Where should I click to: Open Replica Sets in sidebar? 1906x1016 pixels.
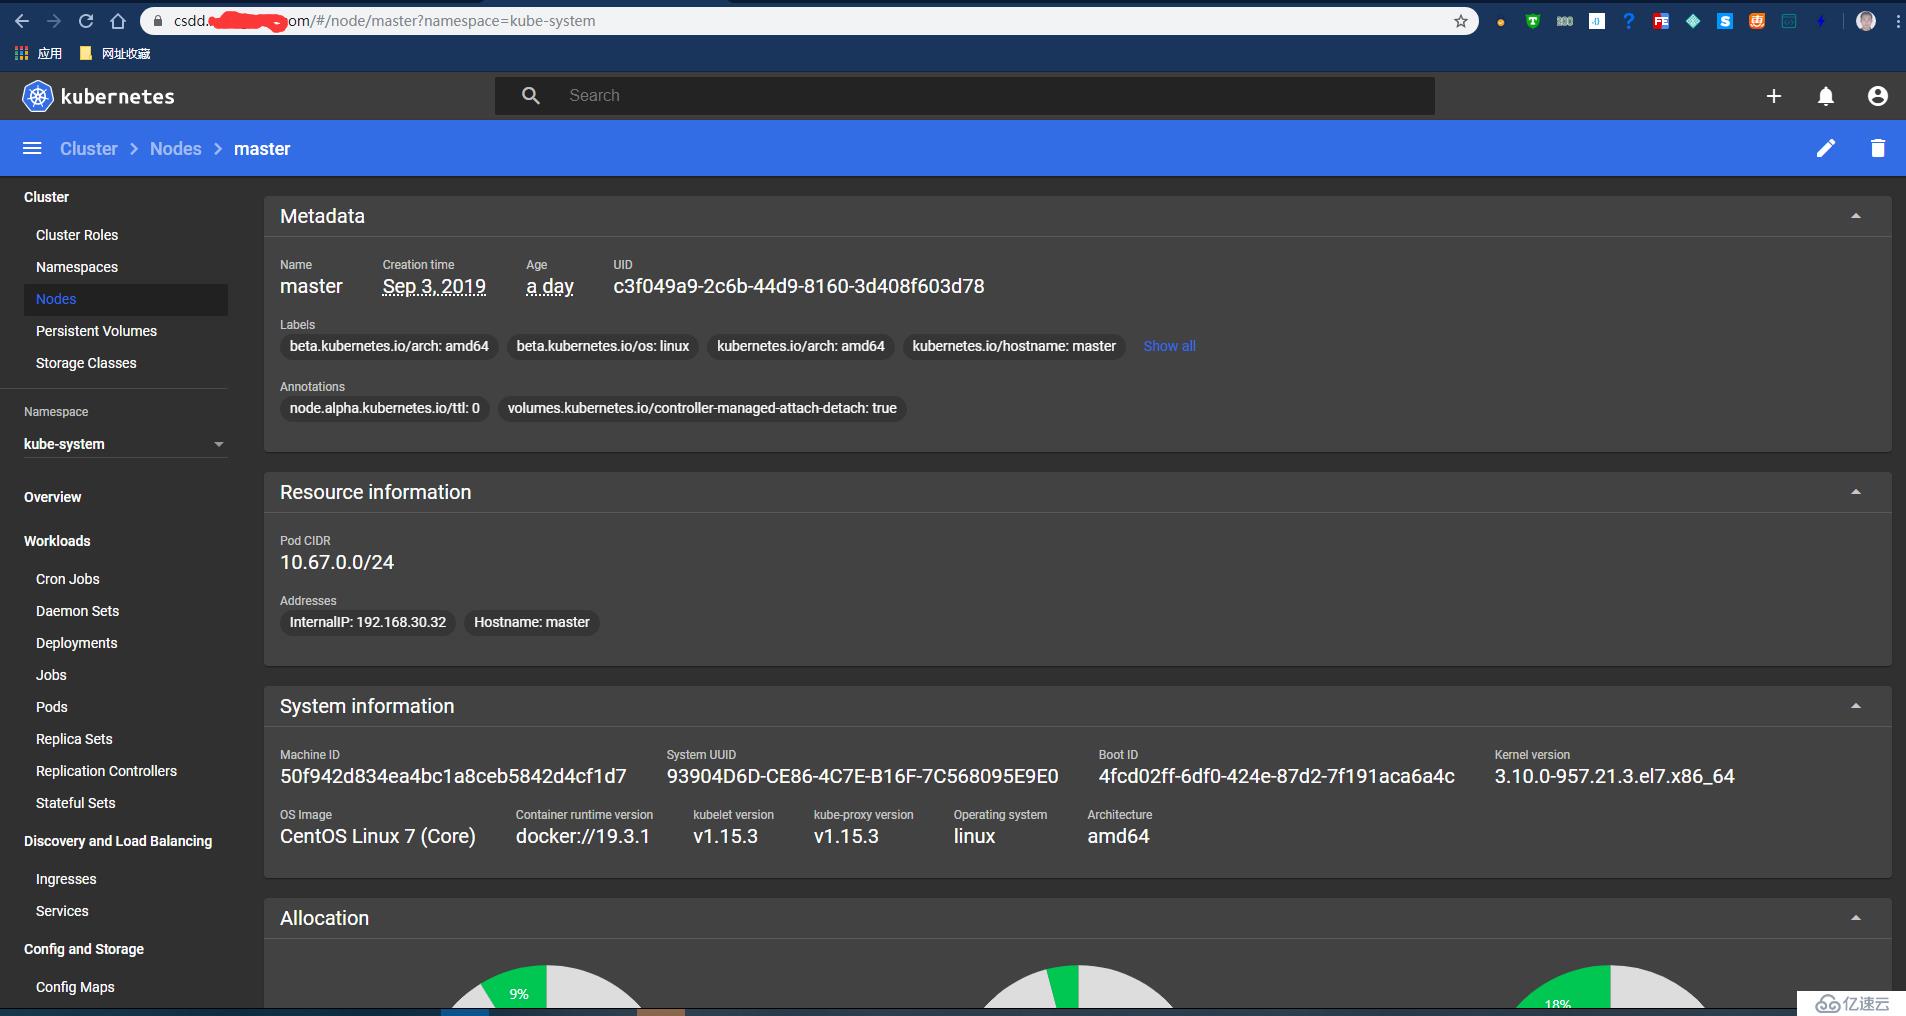74,739
